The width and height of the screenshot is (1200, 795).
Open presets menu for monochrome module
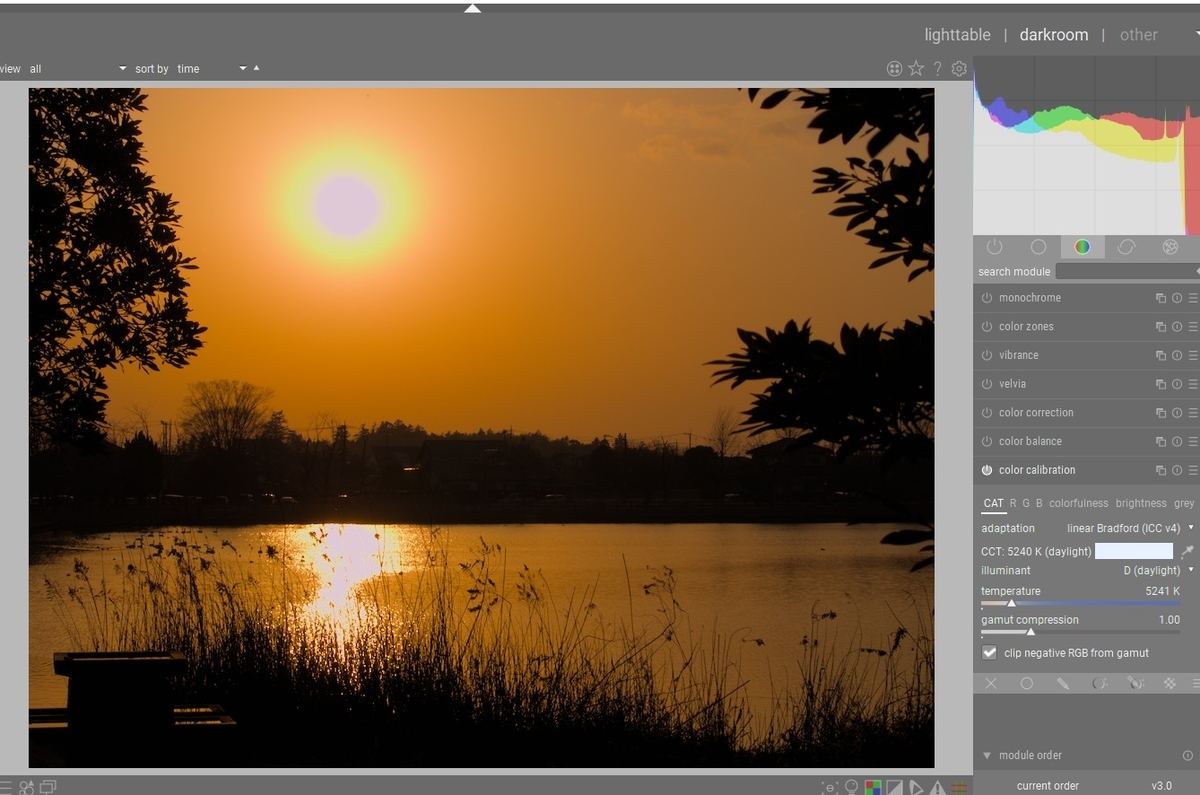[x=1193, y=298]
